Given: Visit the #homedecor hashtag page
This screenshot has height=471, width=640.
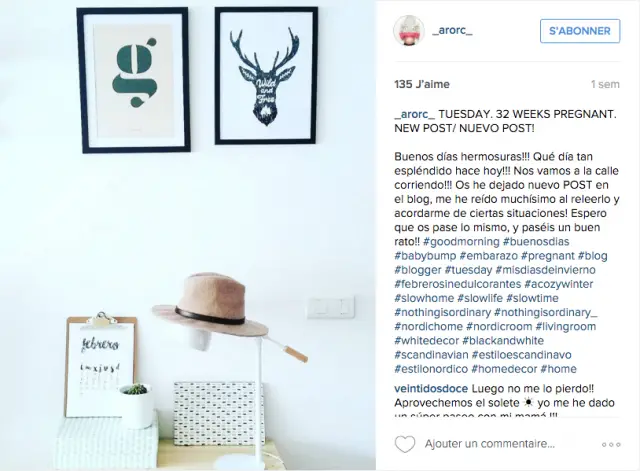Looking at the screenshot, I should coord(504,369).
